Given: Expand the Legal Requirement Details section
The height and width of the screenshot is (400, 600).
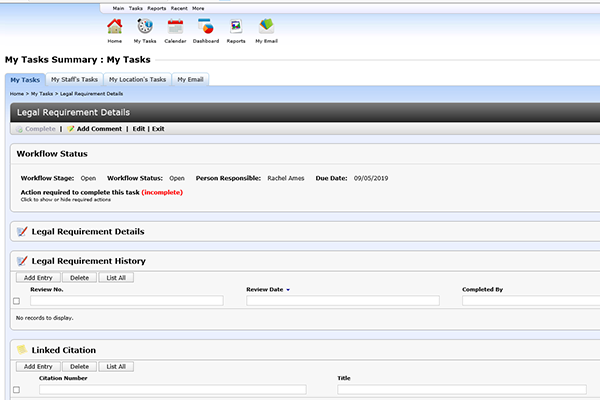Looking at the screenshot, I should pos(88,231).
